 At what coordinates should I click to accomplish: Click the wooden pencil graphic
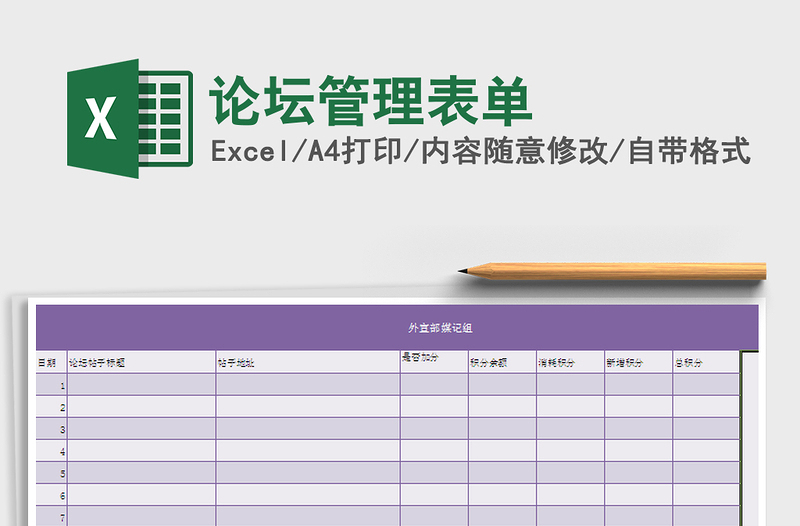[x=612, y=270]
